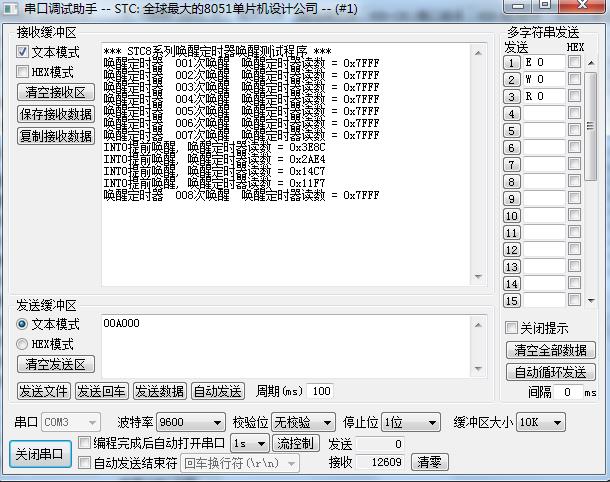Click 关闭串口 button
Screen dimensions: 610x482
[40, 454]
